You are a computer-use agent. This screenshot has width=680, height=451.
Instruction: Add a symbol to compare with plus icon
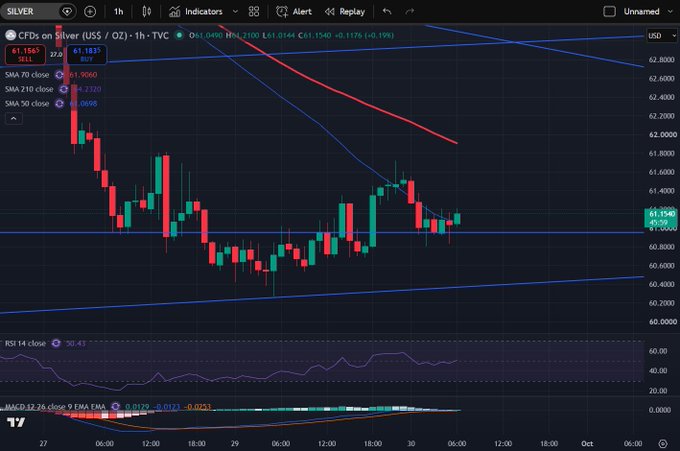pos(90,12)
